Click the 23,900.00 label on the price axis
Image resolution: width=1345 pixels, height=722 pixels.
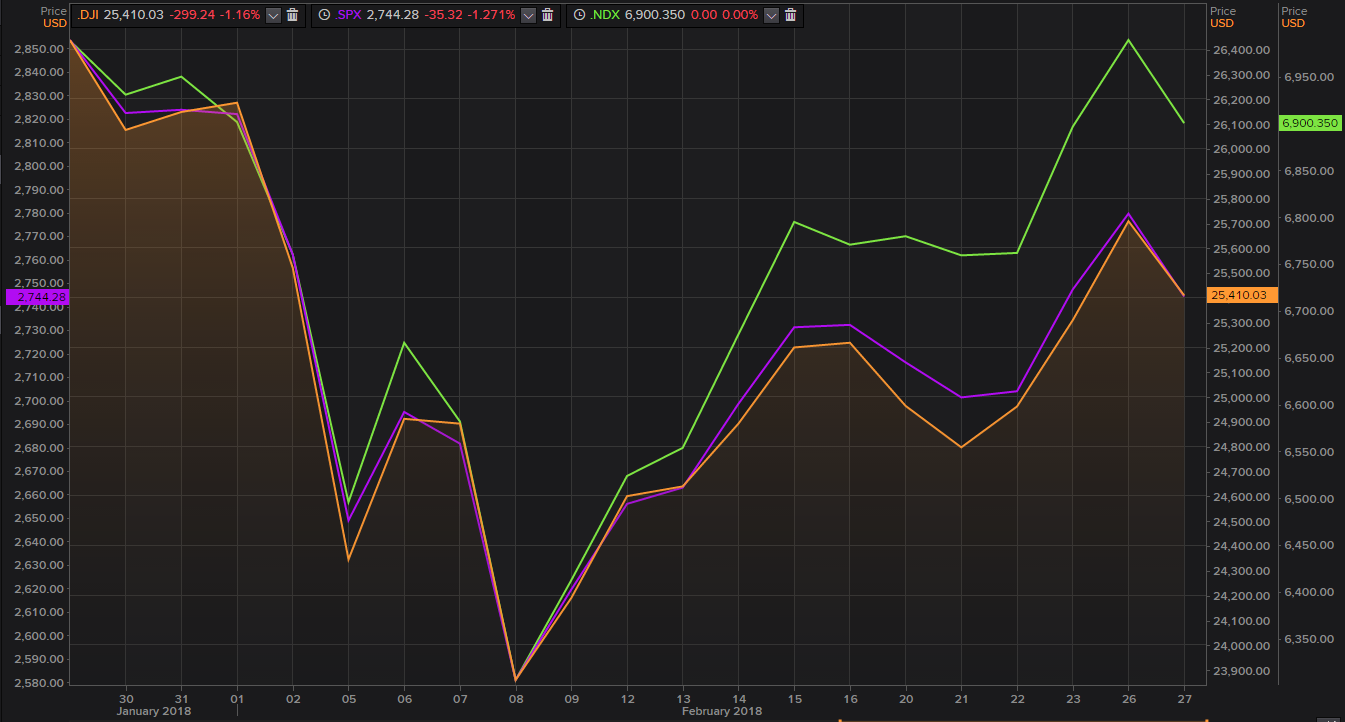(1240, 671)
